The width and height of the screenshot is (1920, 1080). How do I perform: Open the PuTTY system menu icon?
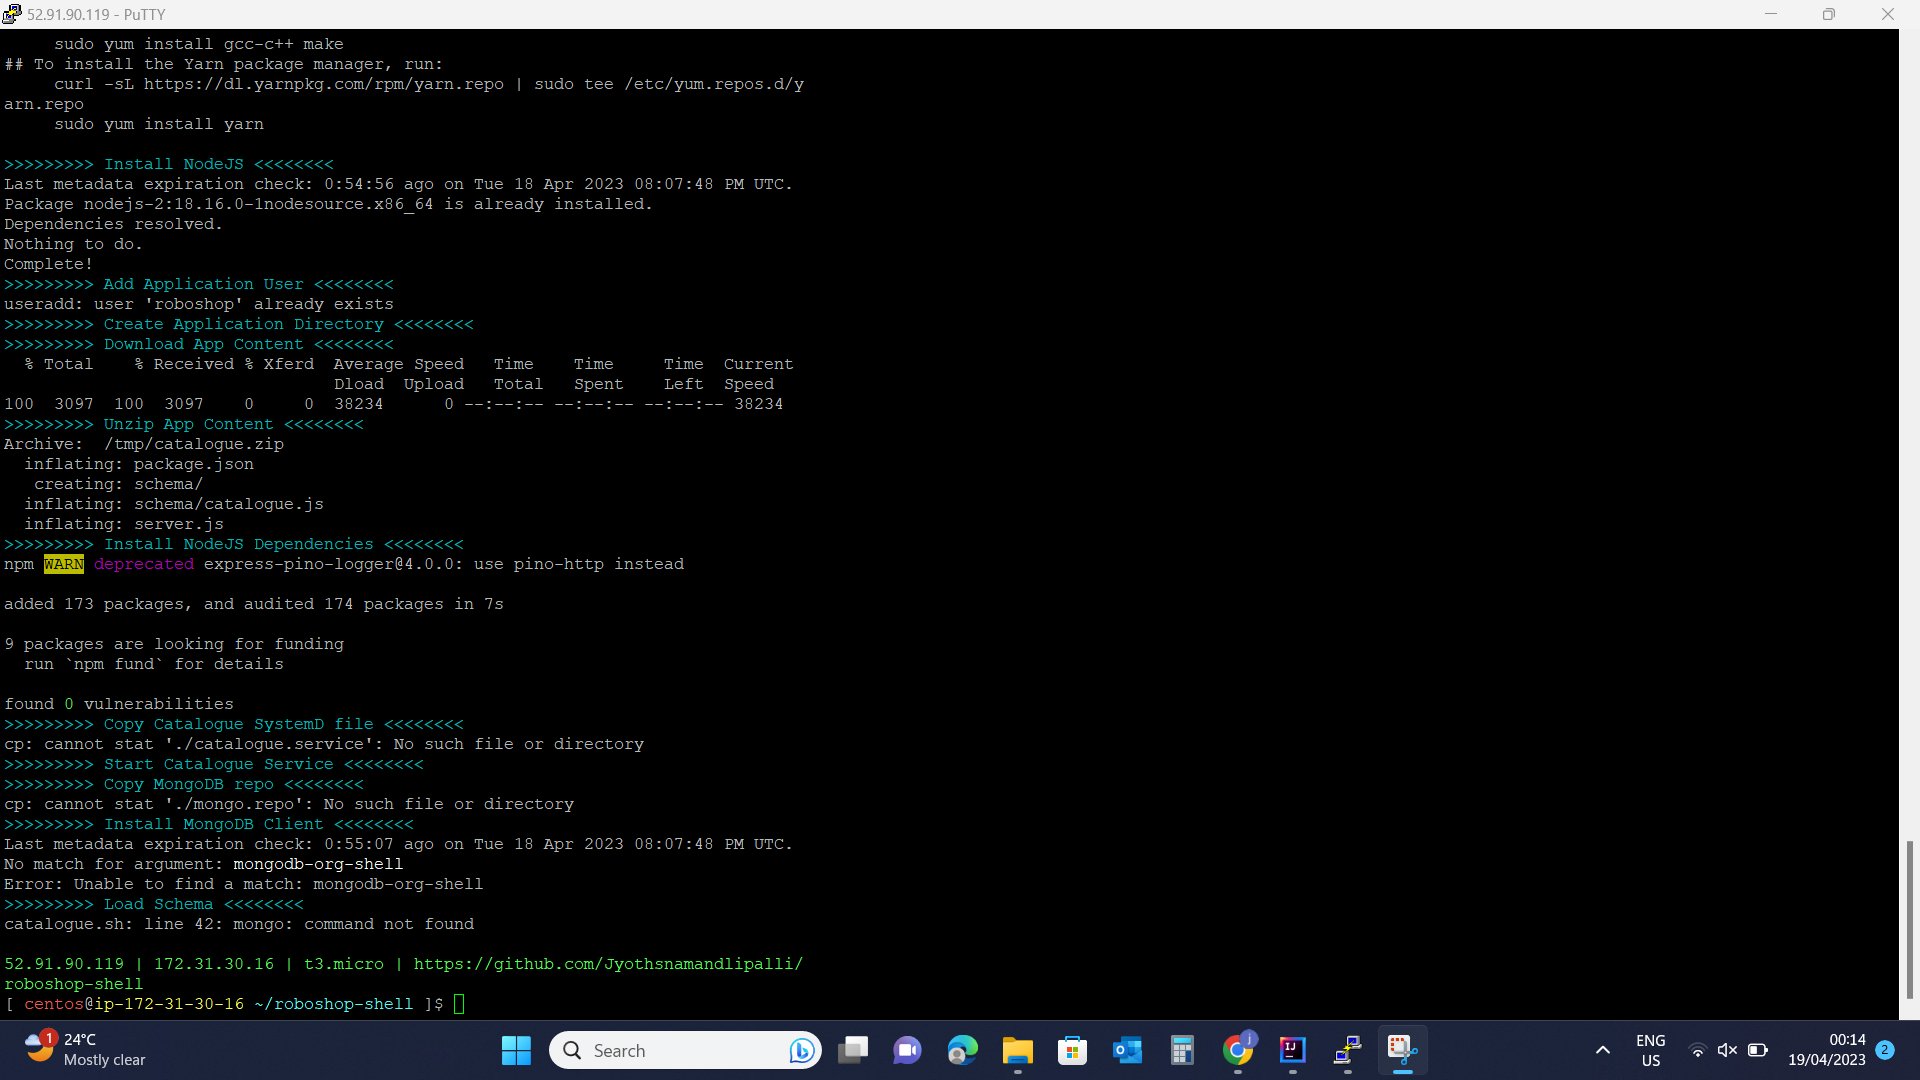(x=11, y=14)
